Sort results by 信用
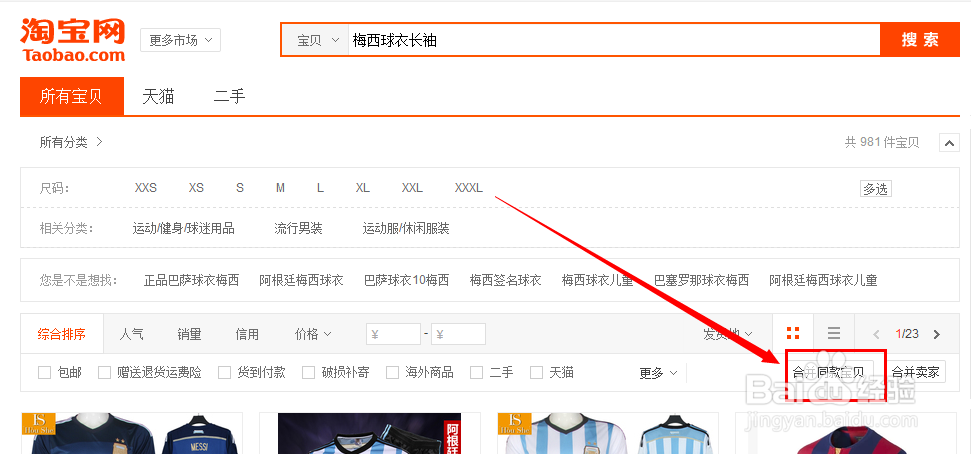The height and width of the screenshot is (454, 971). [247, 334]
